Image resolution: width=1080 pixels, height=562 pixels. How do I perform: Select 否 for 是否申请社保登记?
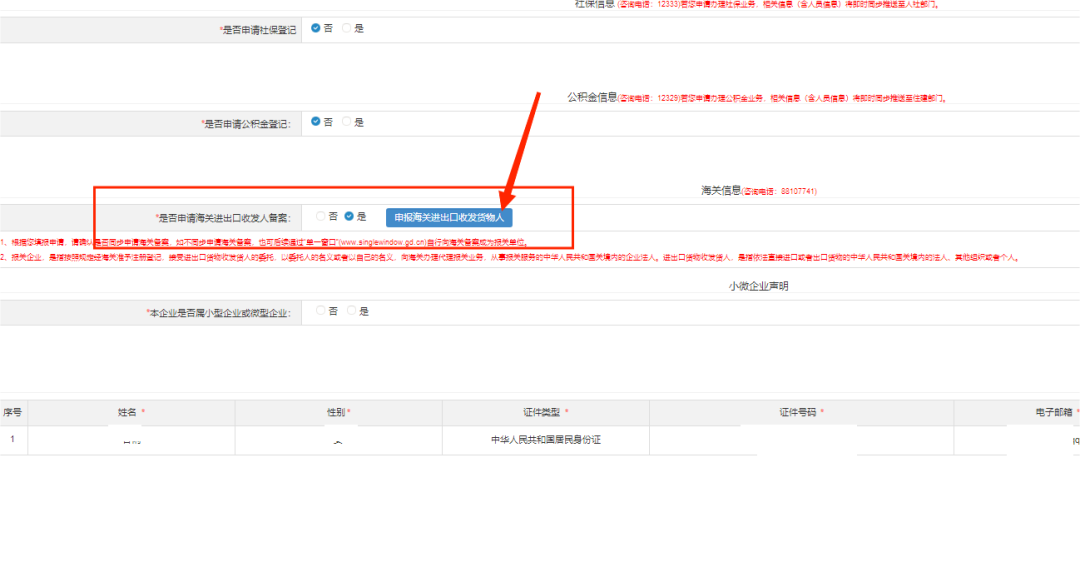point(315,28)
